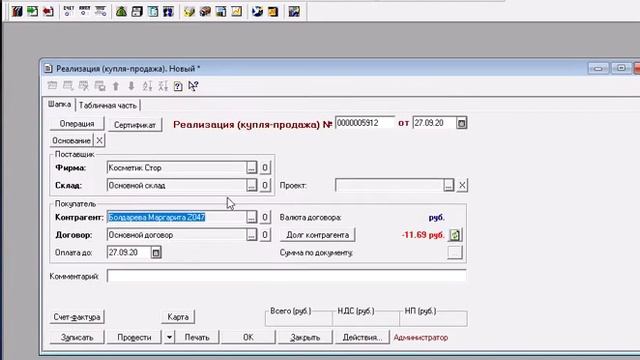Click the Сумма по документу square button
The image size is (640, 360).
[454, 253]
